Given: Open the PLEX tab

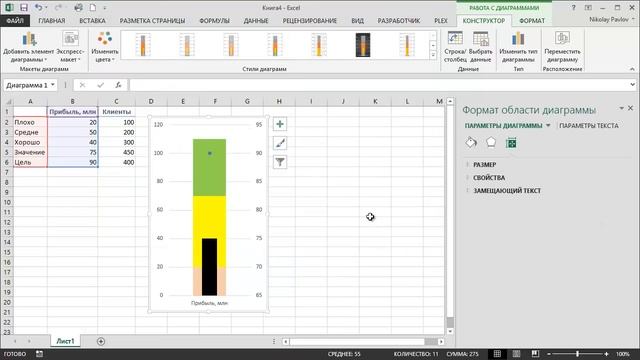Looking at the screenshot, I should pyautogui.click(x=441, y=20).
